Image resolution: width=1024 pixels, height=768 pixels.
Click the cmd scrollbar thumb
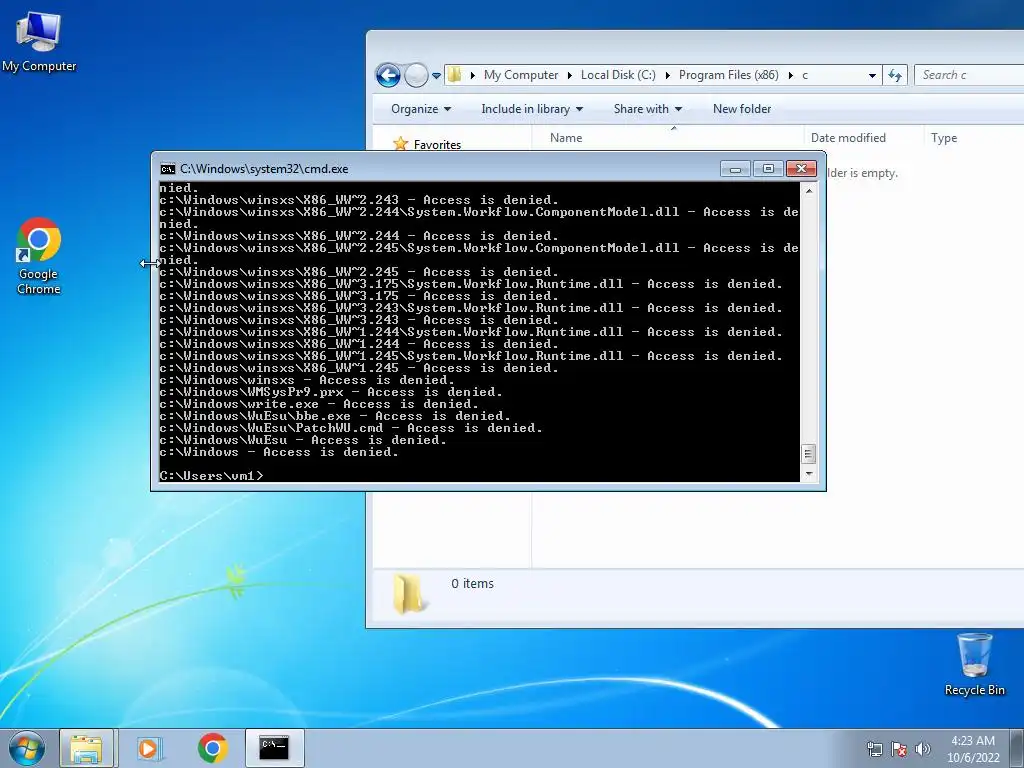809,454
